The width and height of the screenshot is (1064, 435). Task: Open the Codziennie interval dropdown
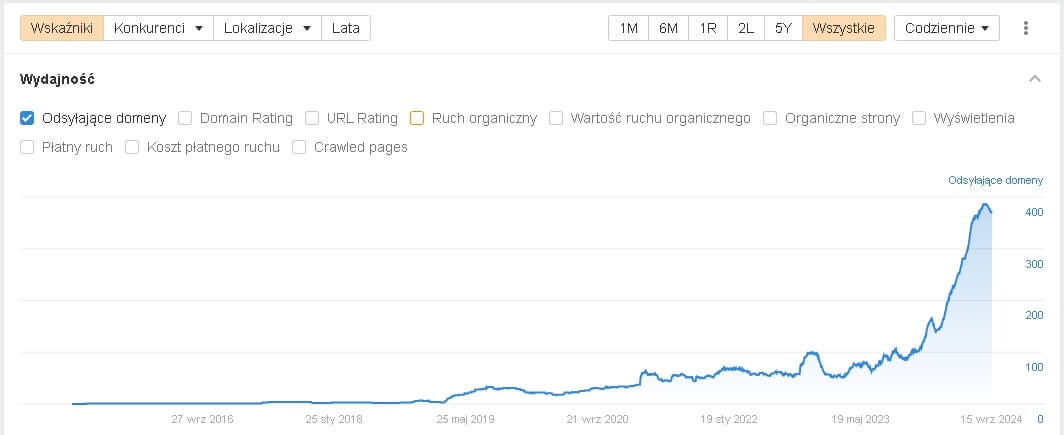(x=946, y=28)
